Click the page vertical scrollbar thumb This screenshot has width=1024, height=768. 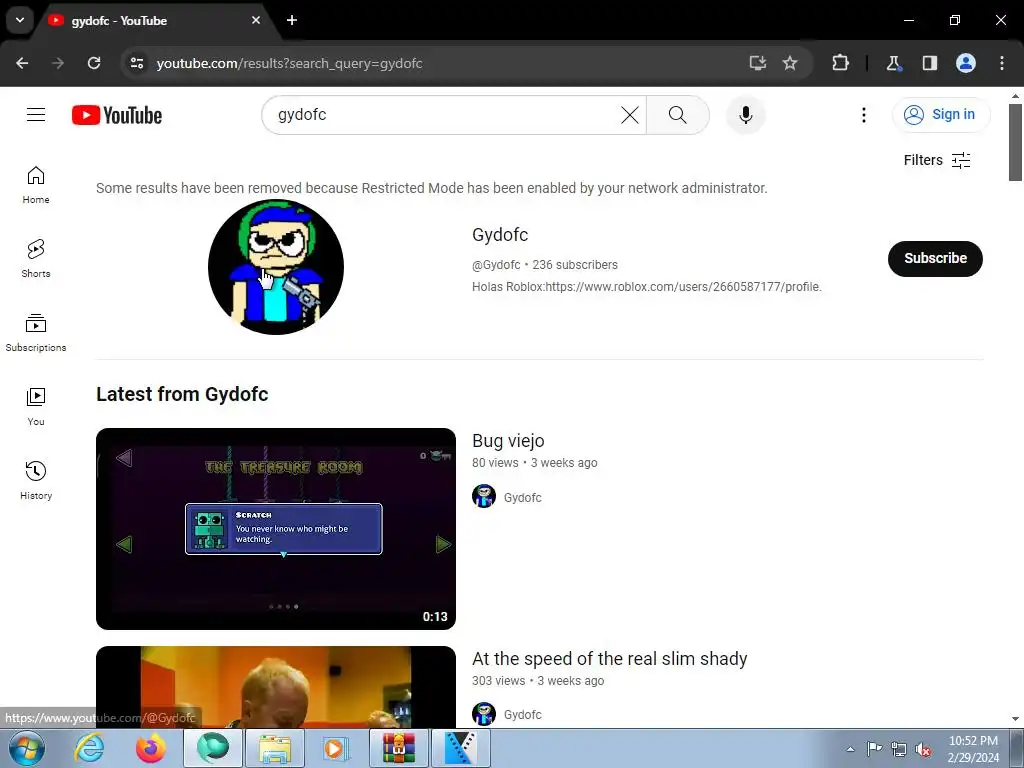(x=1015, y=142)
